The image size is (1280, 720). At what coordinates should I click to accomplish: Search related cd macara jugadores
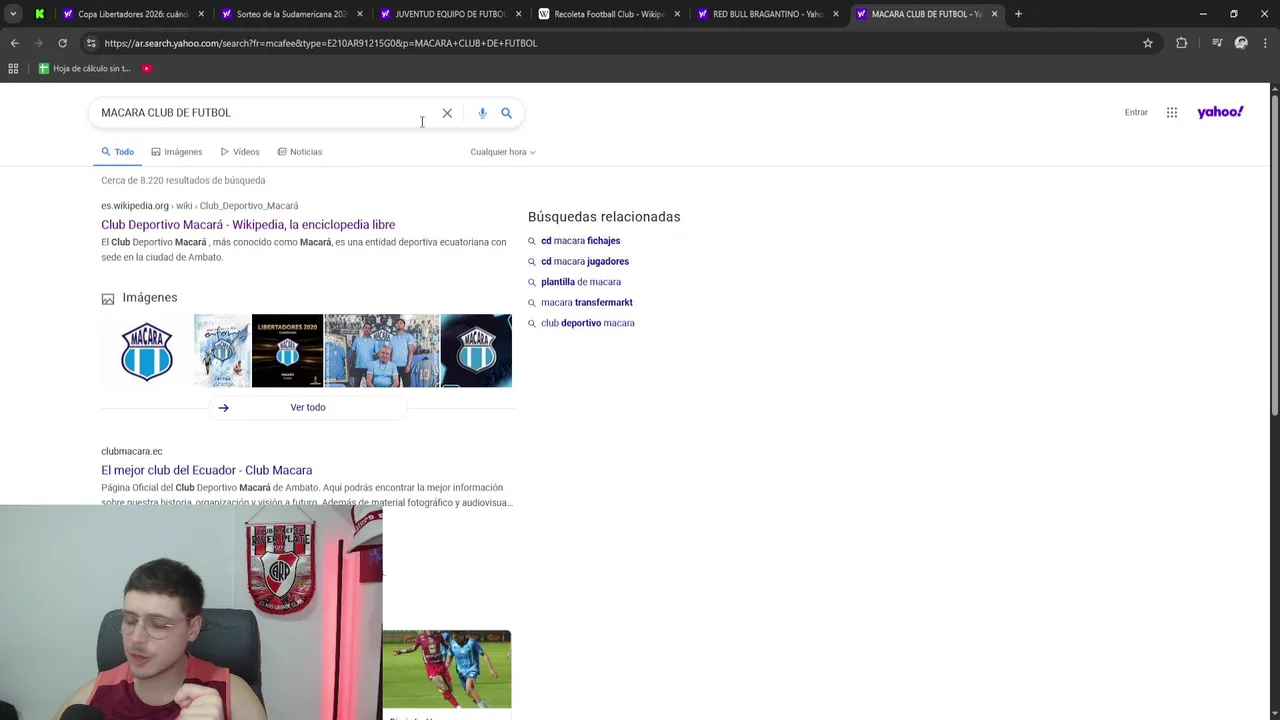point(585,261)
